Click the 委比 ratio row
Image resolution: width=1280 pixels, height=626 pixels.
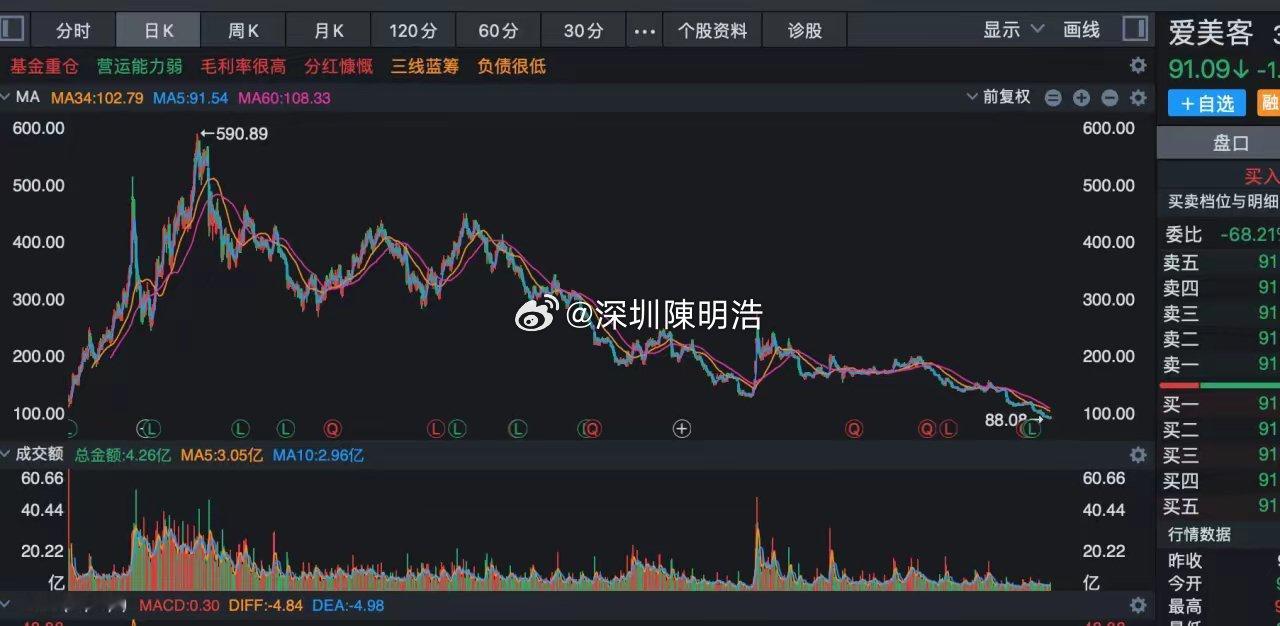[1219, 234]
